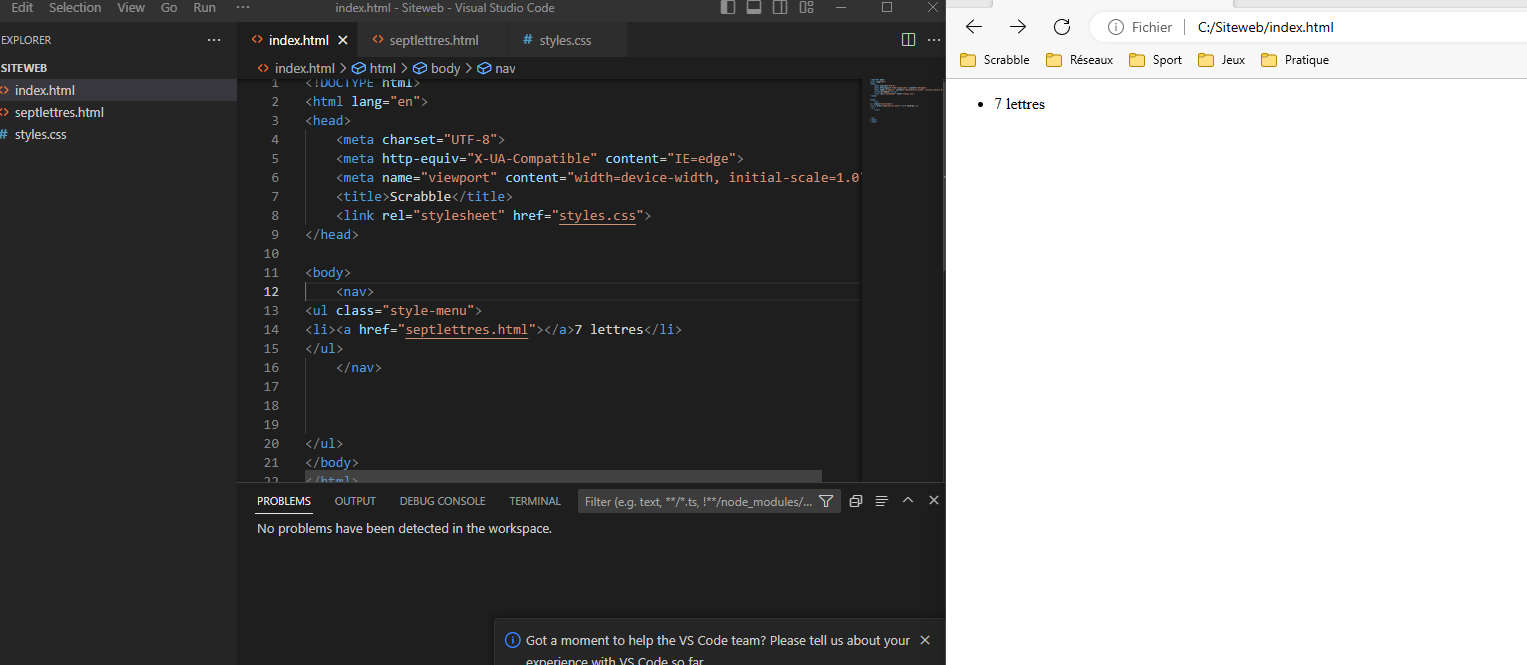
Task: Click the info icon in the notification
Action: click(513, 640)
